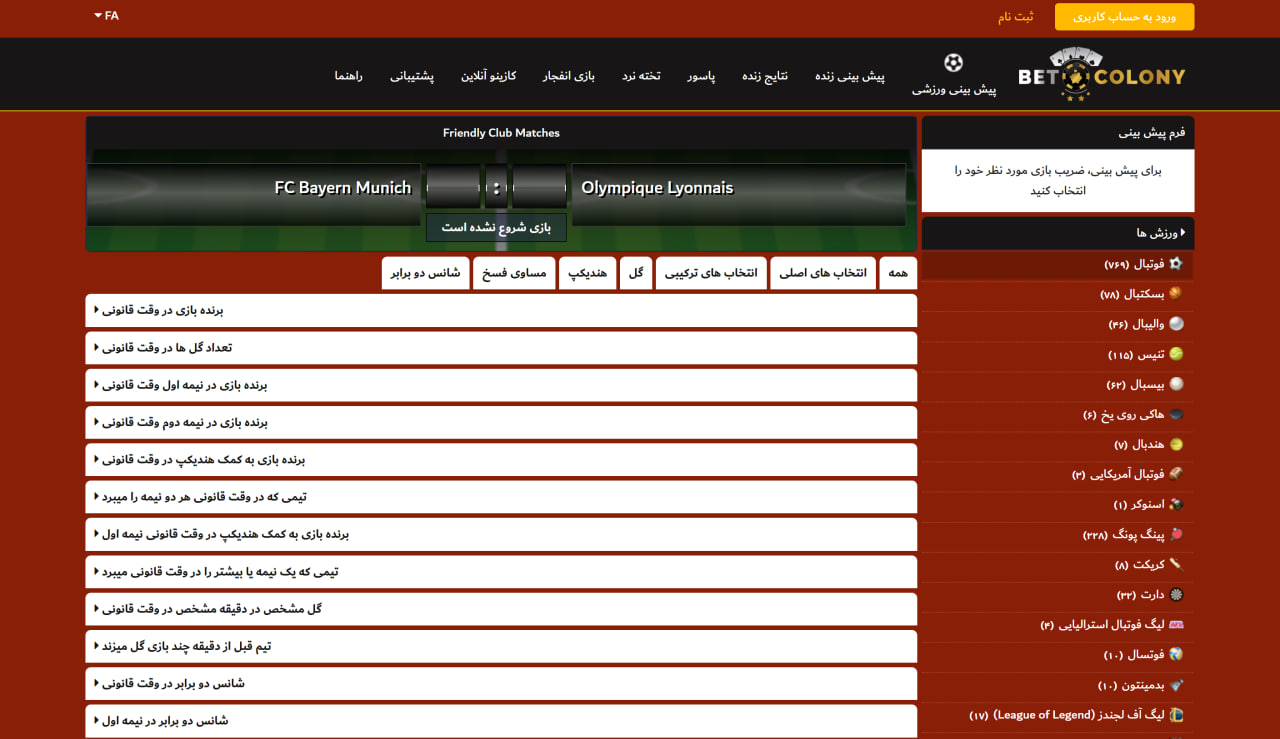Click the tennis ball icon

(x=1176, y=354)
